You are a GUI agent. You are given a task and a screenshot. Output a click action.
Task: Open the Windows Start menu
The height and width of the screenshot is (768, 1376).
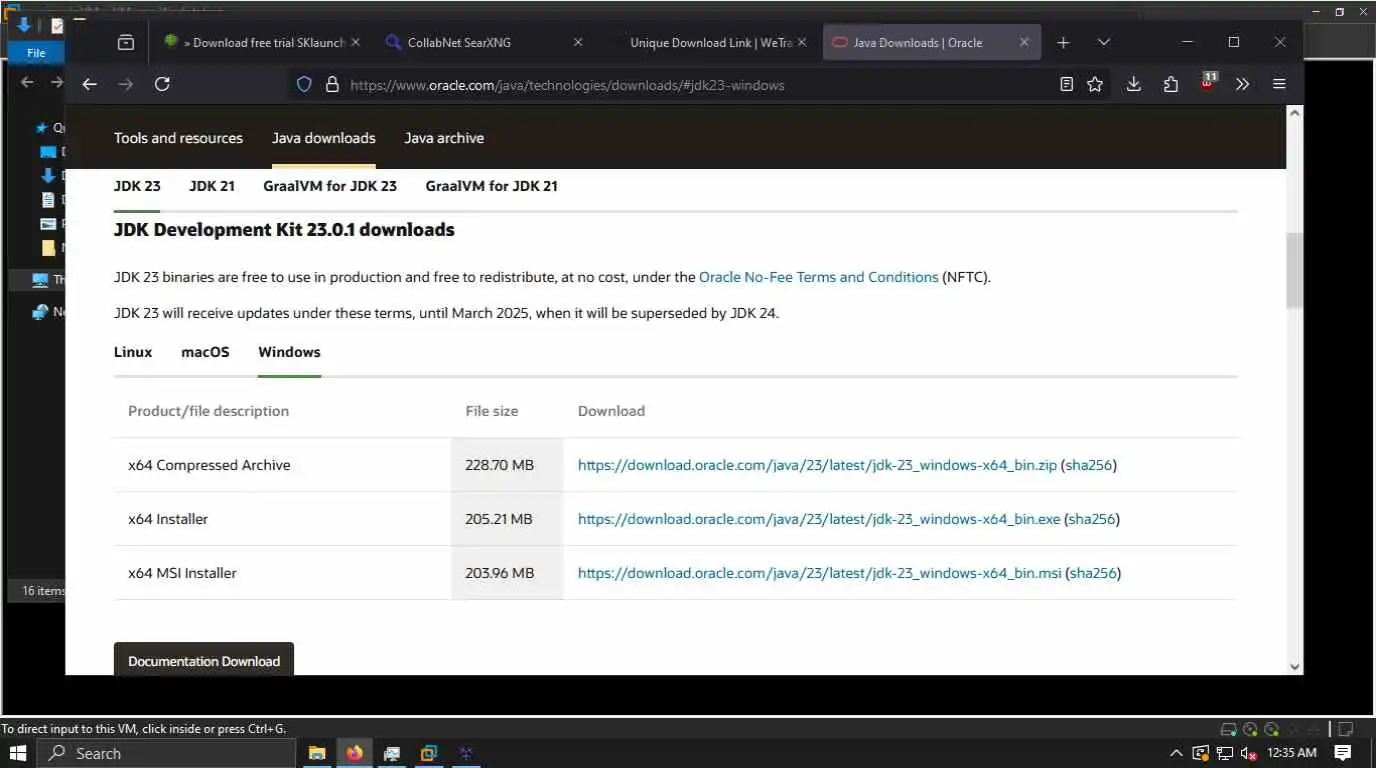pyautogui.click(x=18, y=753)
